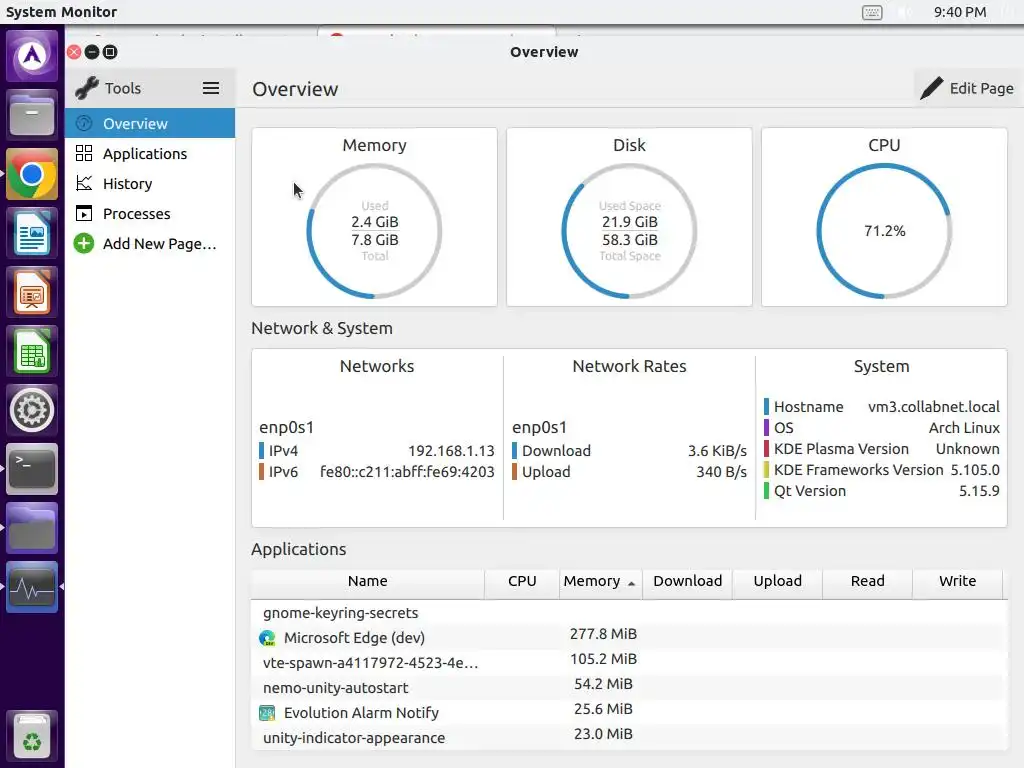Click the Disk usage pie chart
The image size is (1024, 768).
tap(629, 231)
